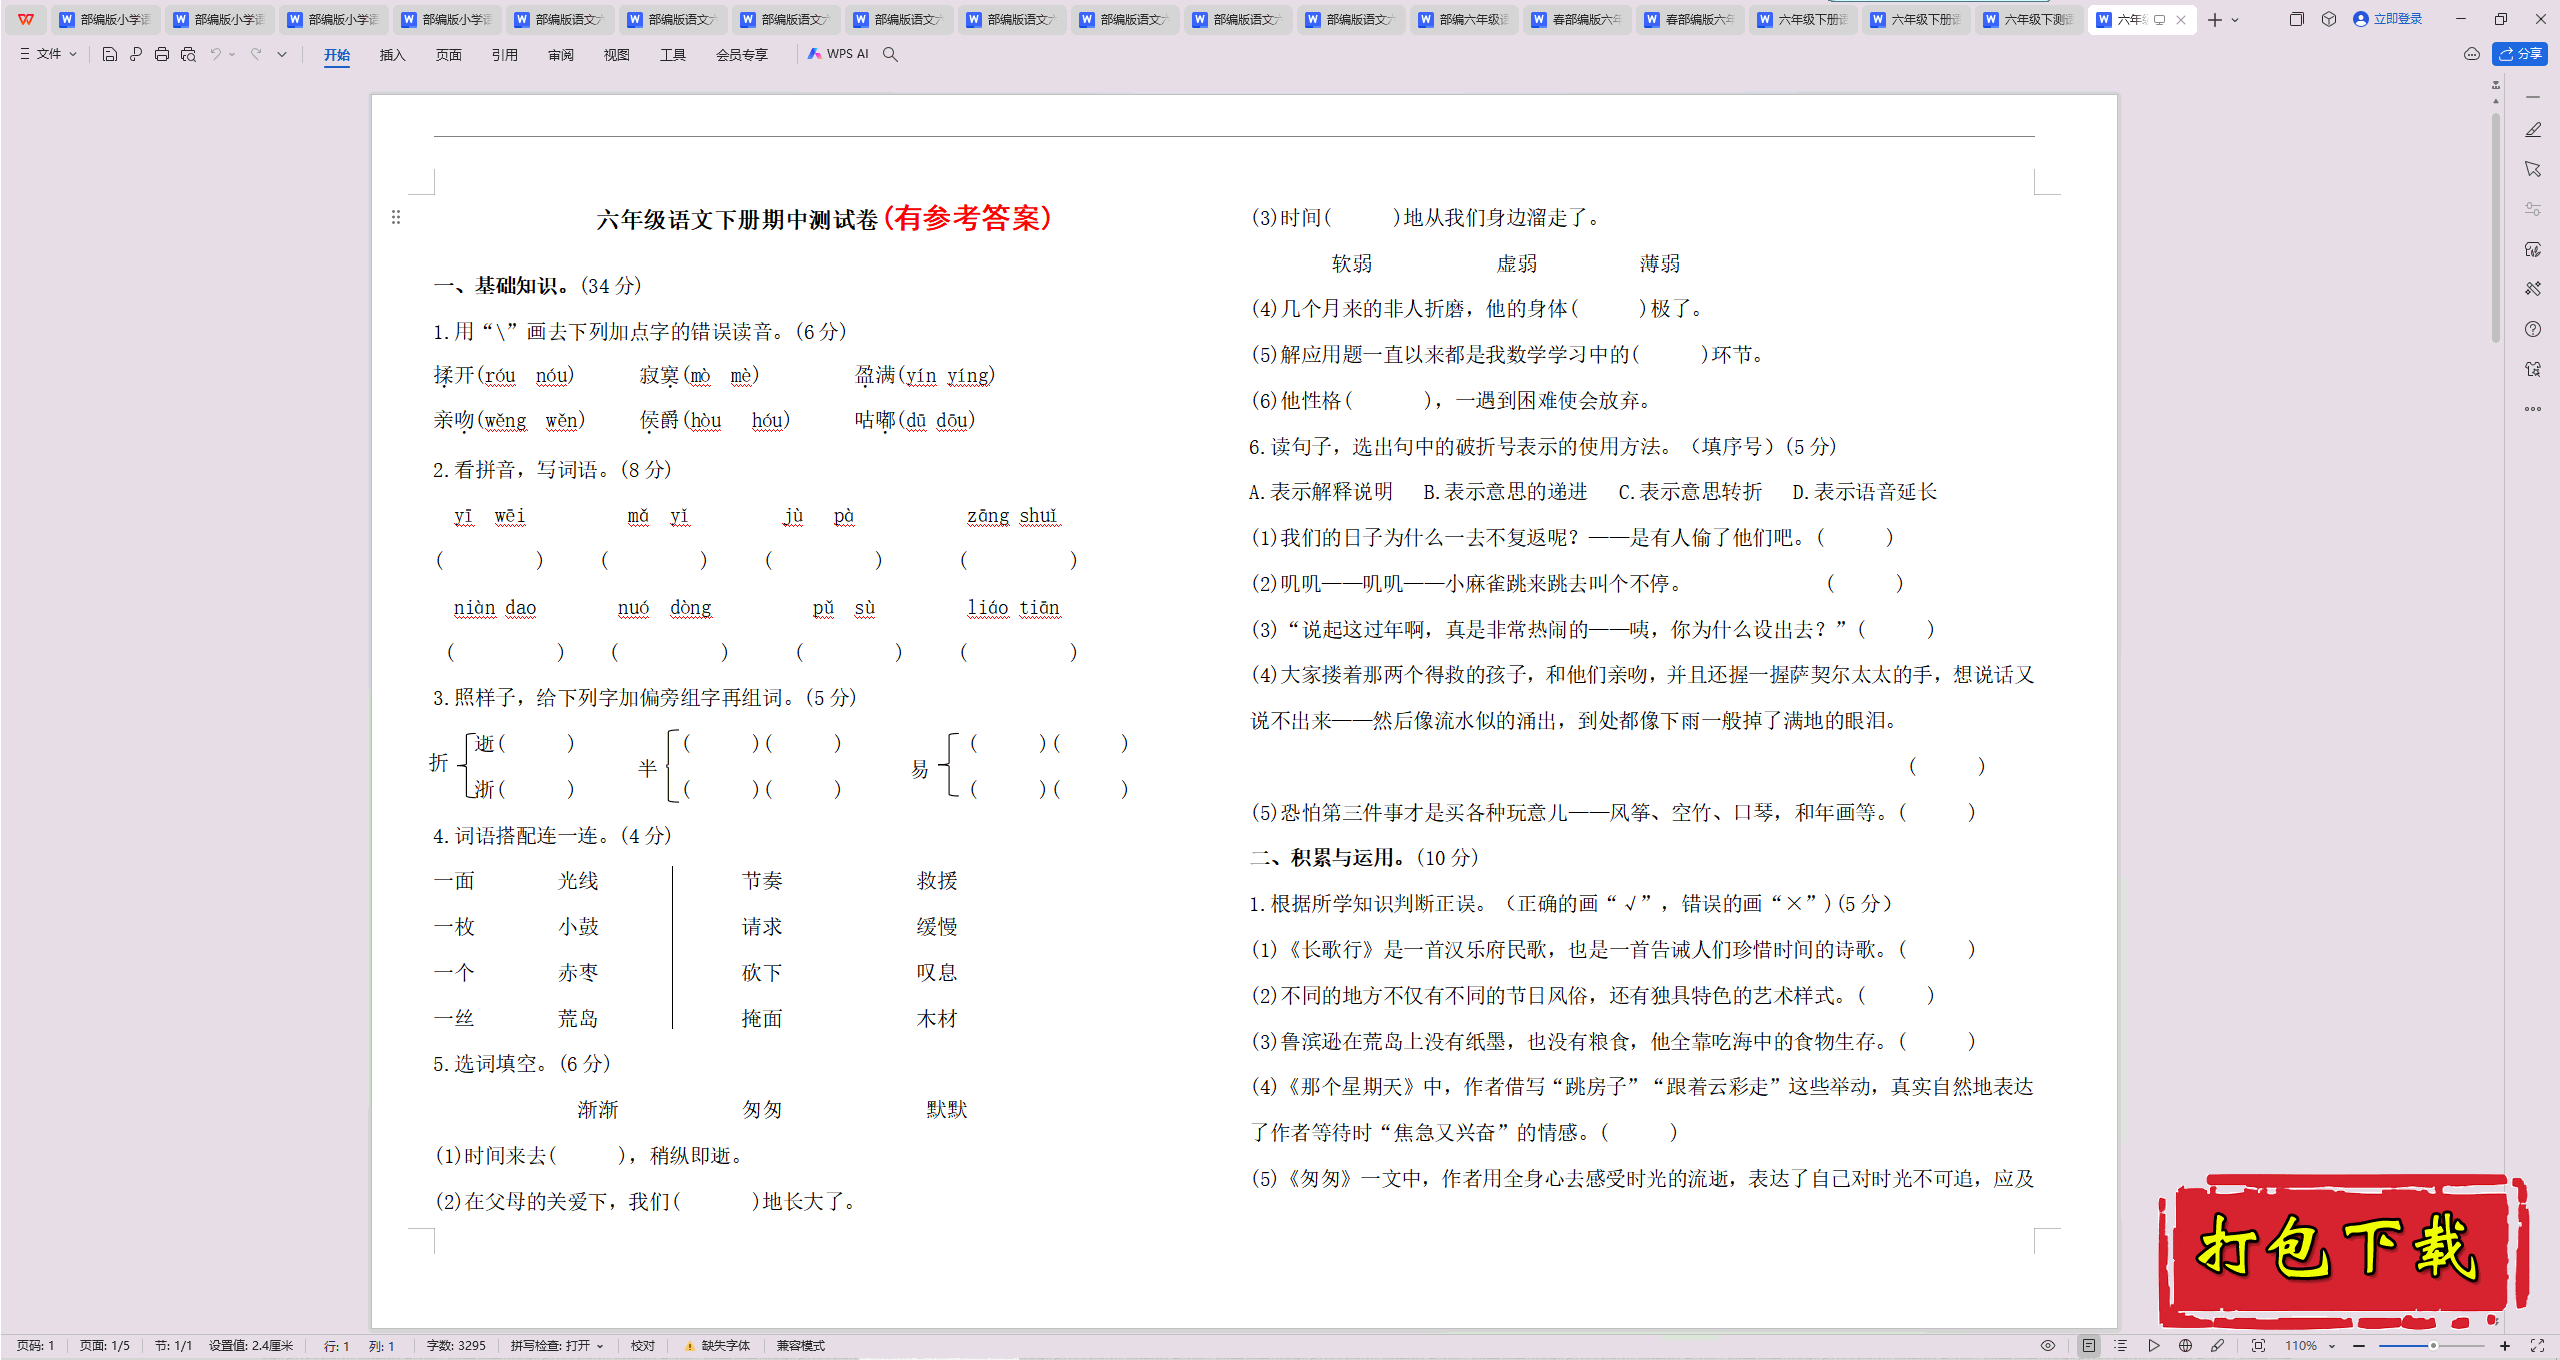The height and width of the screenshot is (1360, 2560).
Task: Click 缺失字体 missing fonts warning
Action: [718, 1346]
